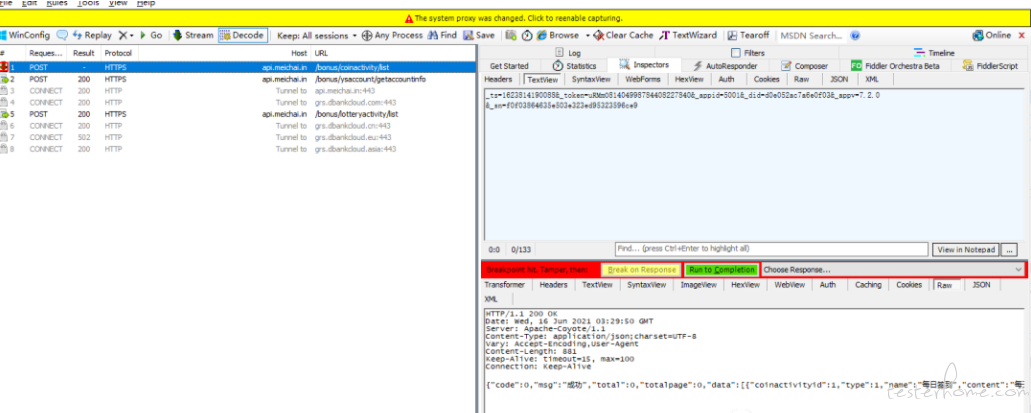
Task: Click the Go resume button
Action: coord(151,36)
